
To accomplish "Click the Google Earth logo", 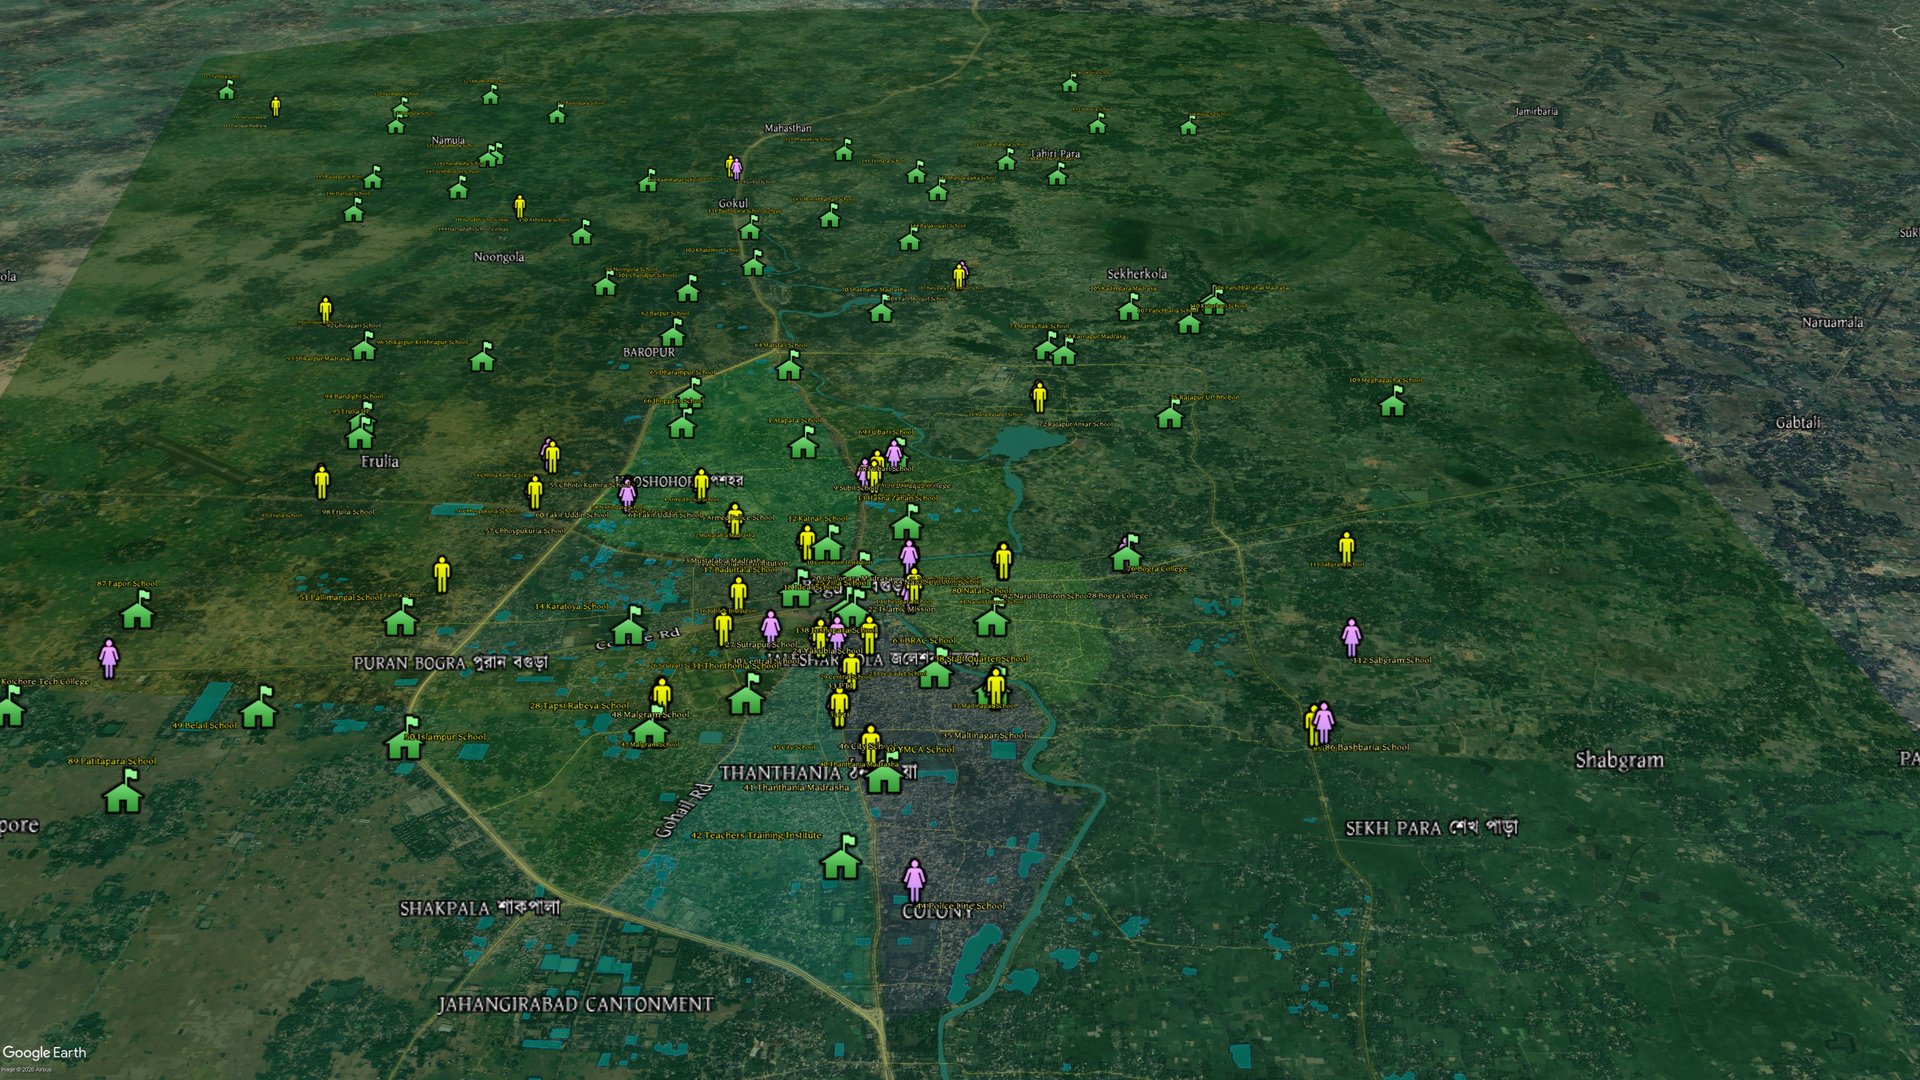I will [x=44, y=1052].
